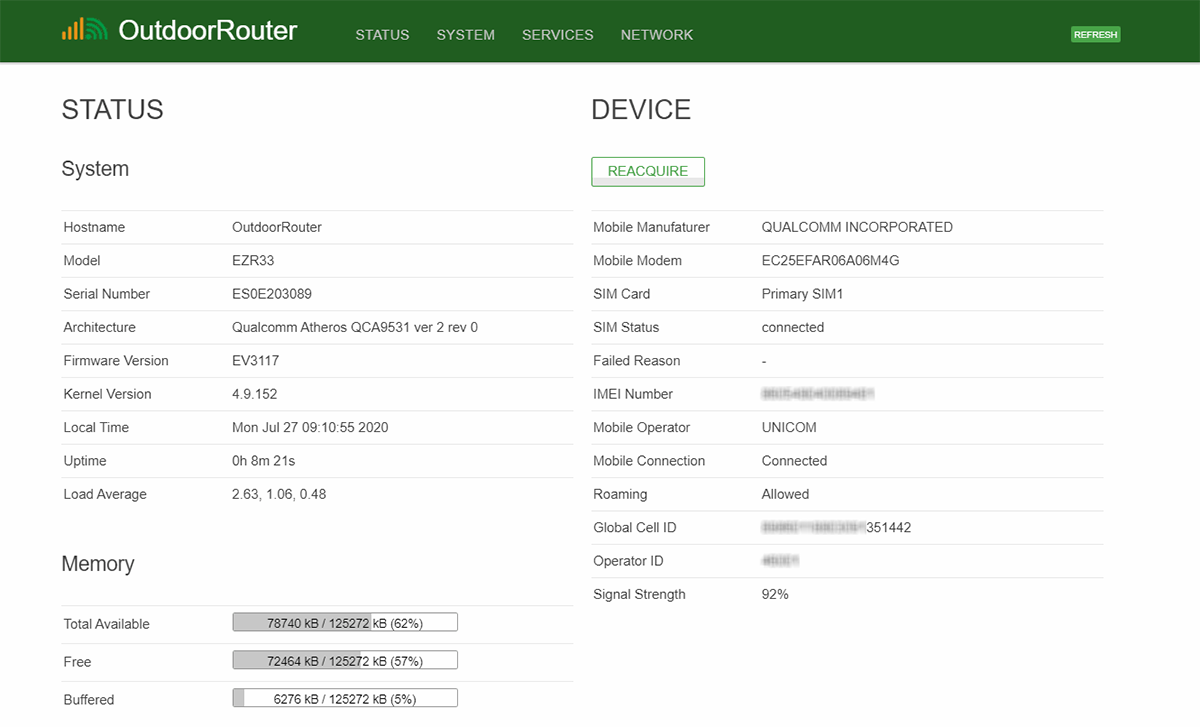
Task: Click the Mobile Manufaturer label
Action: tap(651, 227)
